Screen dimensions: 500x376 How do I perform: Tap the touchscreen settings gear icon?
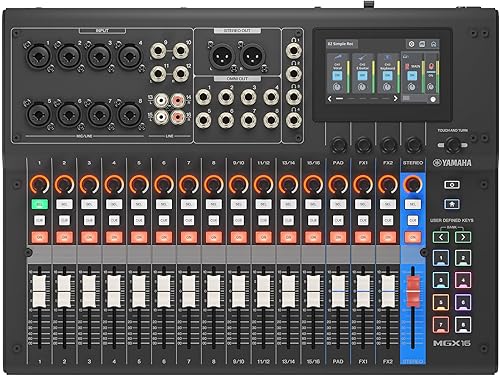(411, 44)
